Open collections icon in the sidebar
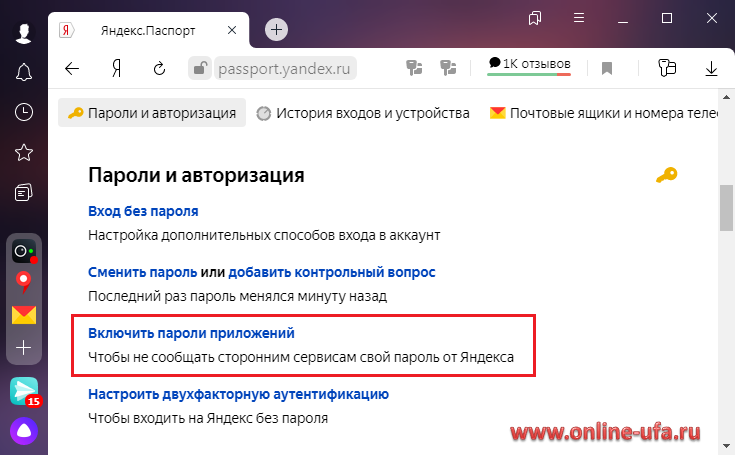 pos(24,193)
